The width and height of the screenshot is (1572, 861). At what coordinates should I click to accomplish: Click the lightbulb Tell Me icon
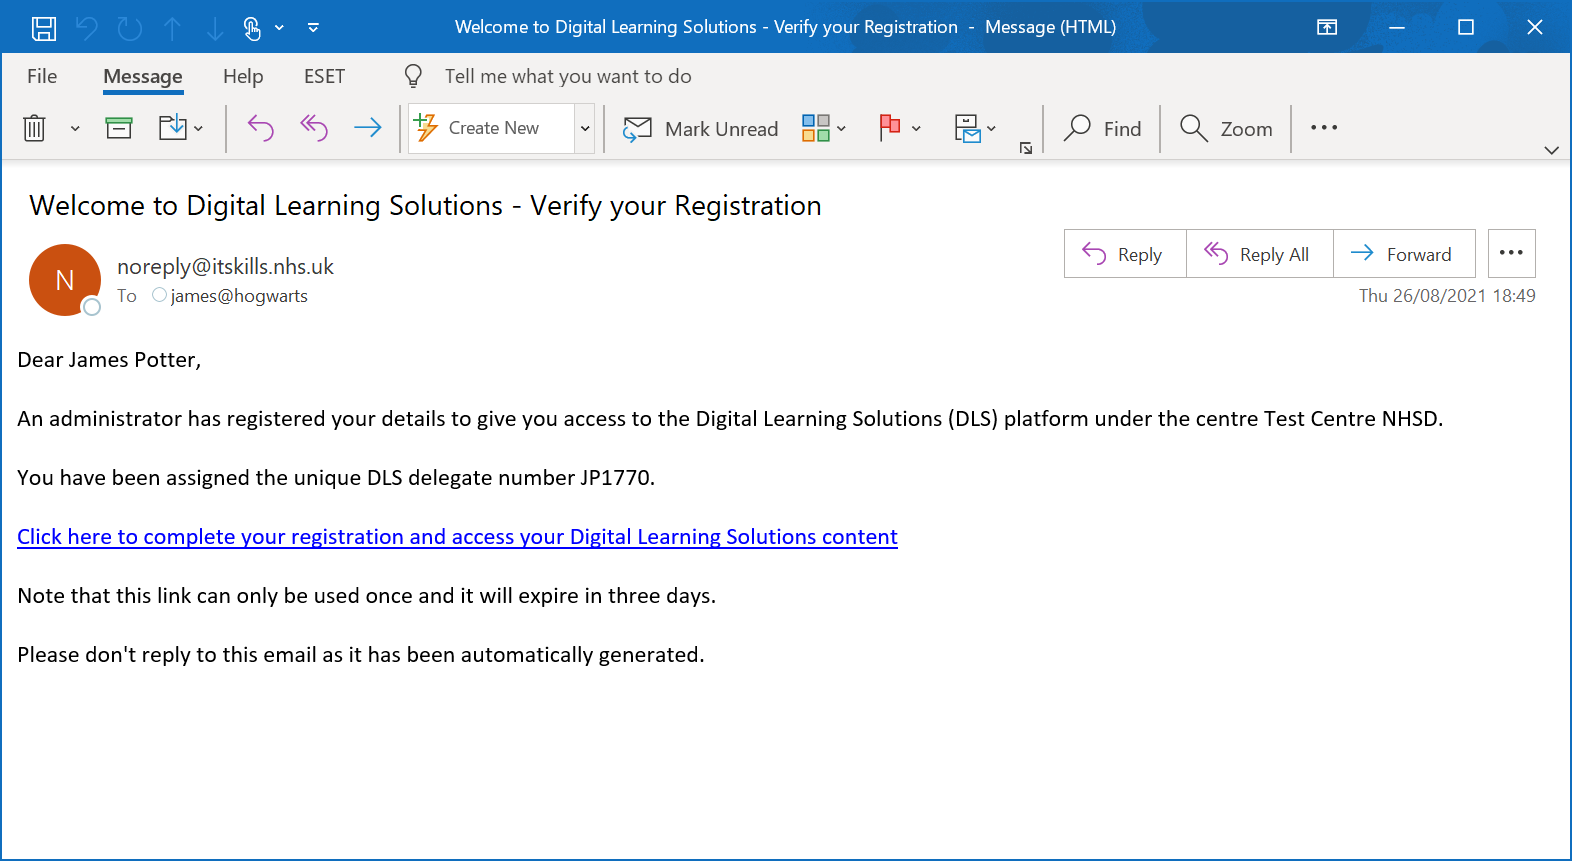(413, 76)
